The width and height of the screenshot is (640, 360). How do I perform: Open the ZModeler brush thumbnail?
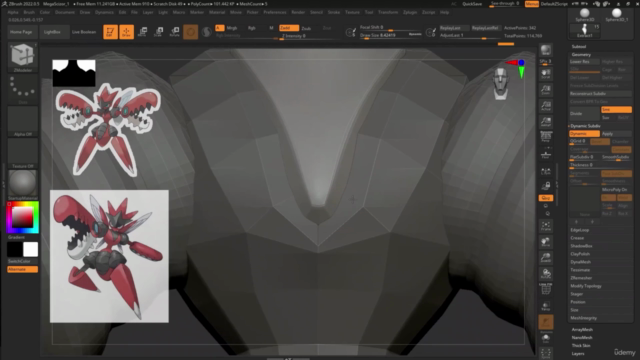pyautogui.click(x=22, y=57)
